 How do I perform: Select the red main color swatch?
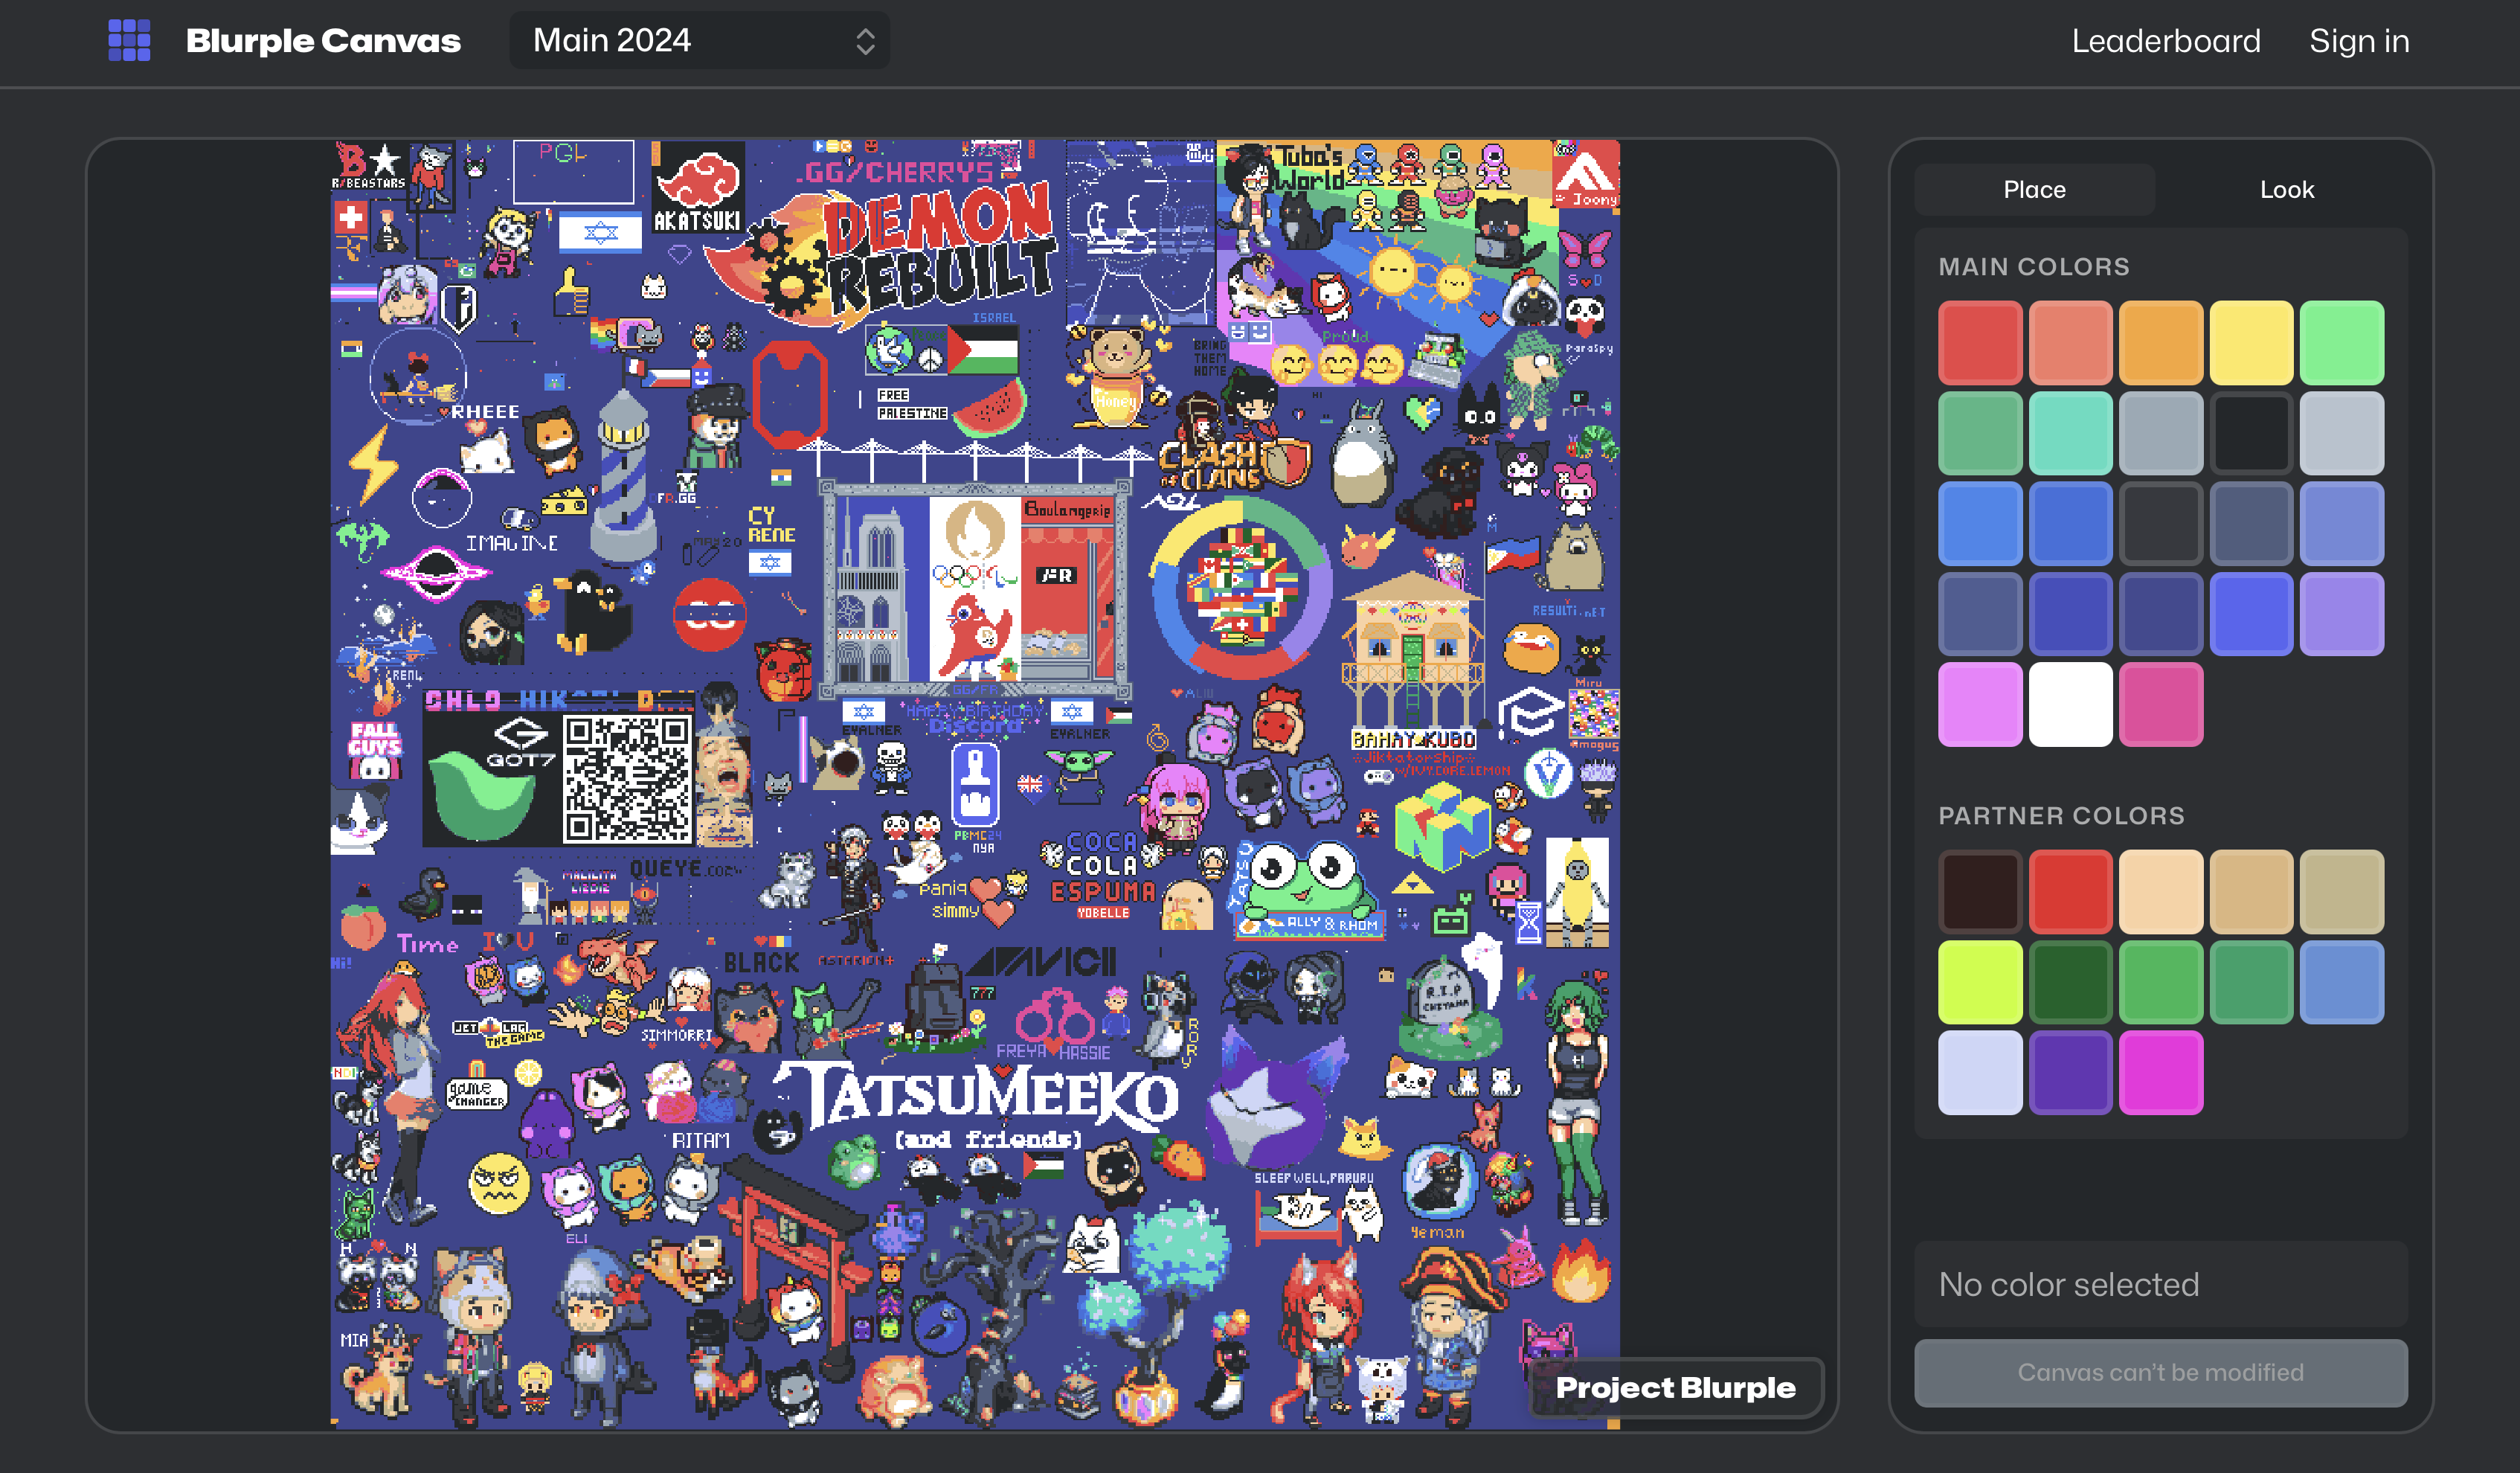[1980, 343]
